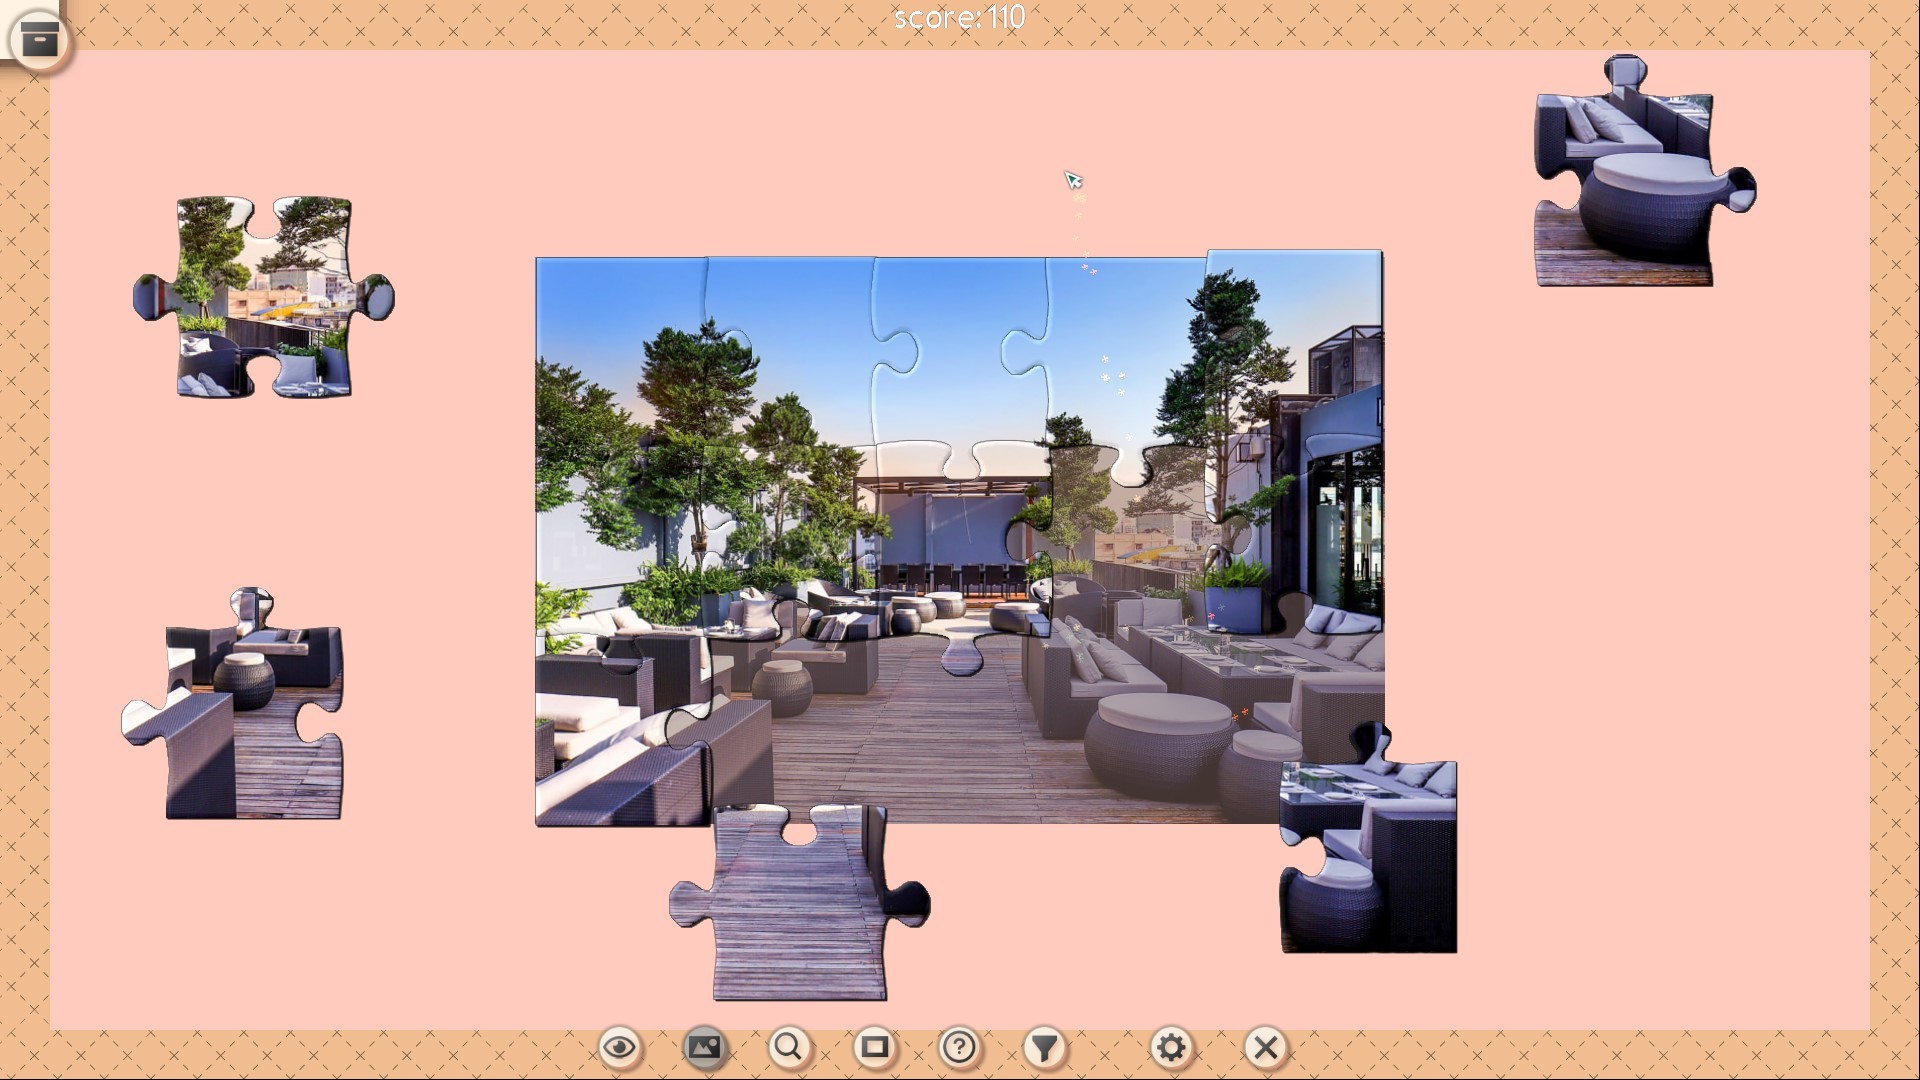This screenshot has width=1920, height=1080.
Task: Open the background image selector
Action: pyautogui.click(x=705, y=1046)
